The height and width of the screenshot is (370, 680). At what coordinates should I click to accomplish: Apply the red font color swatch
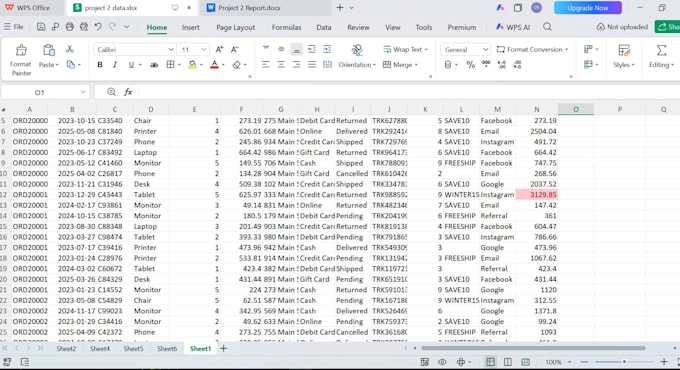click(x=214, y=65)
